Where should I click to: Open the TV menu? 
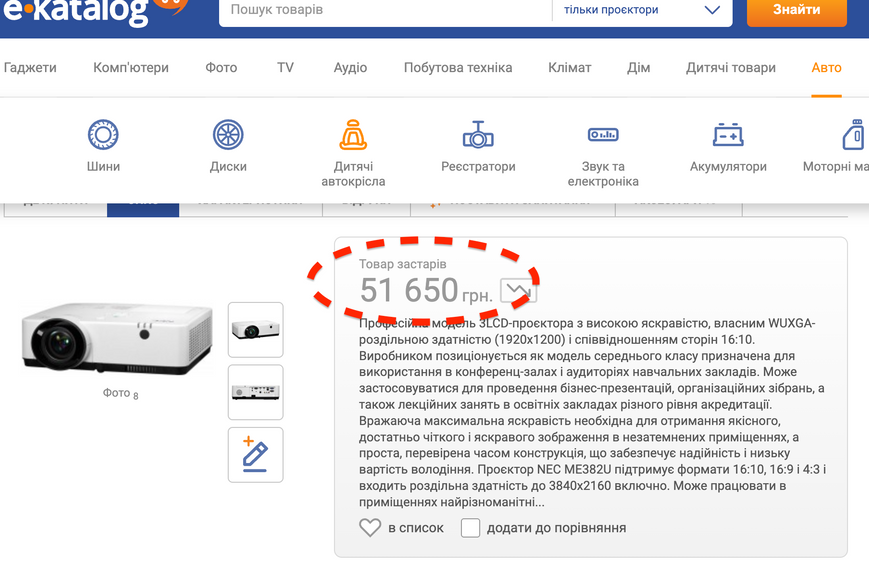point(285,68)
